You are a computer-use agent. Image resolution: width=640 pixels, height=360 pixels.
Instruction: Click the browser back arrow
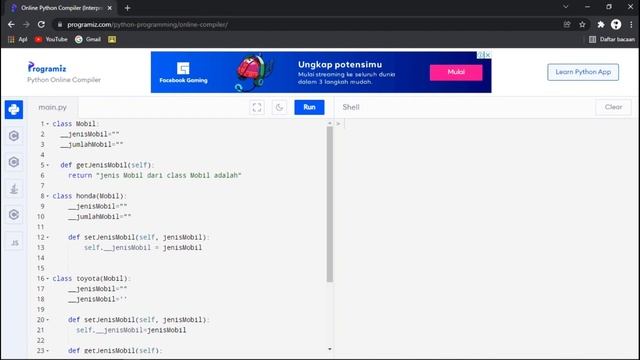tap(11, 24)
